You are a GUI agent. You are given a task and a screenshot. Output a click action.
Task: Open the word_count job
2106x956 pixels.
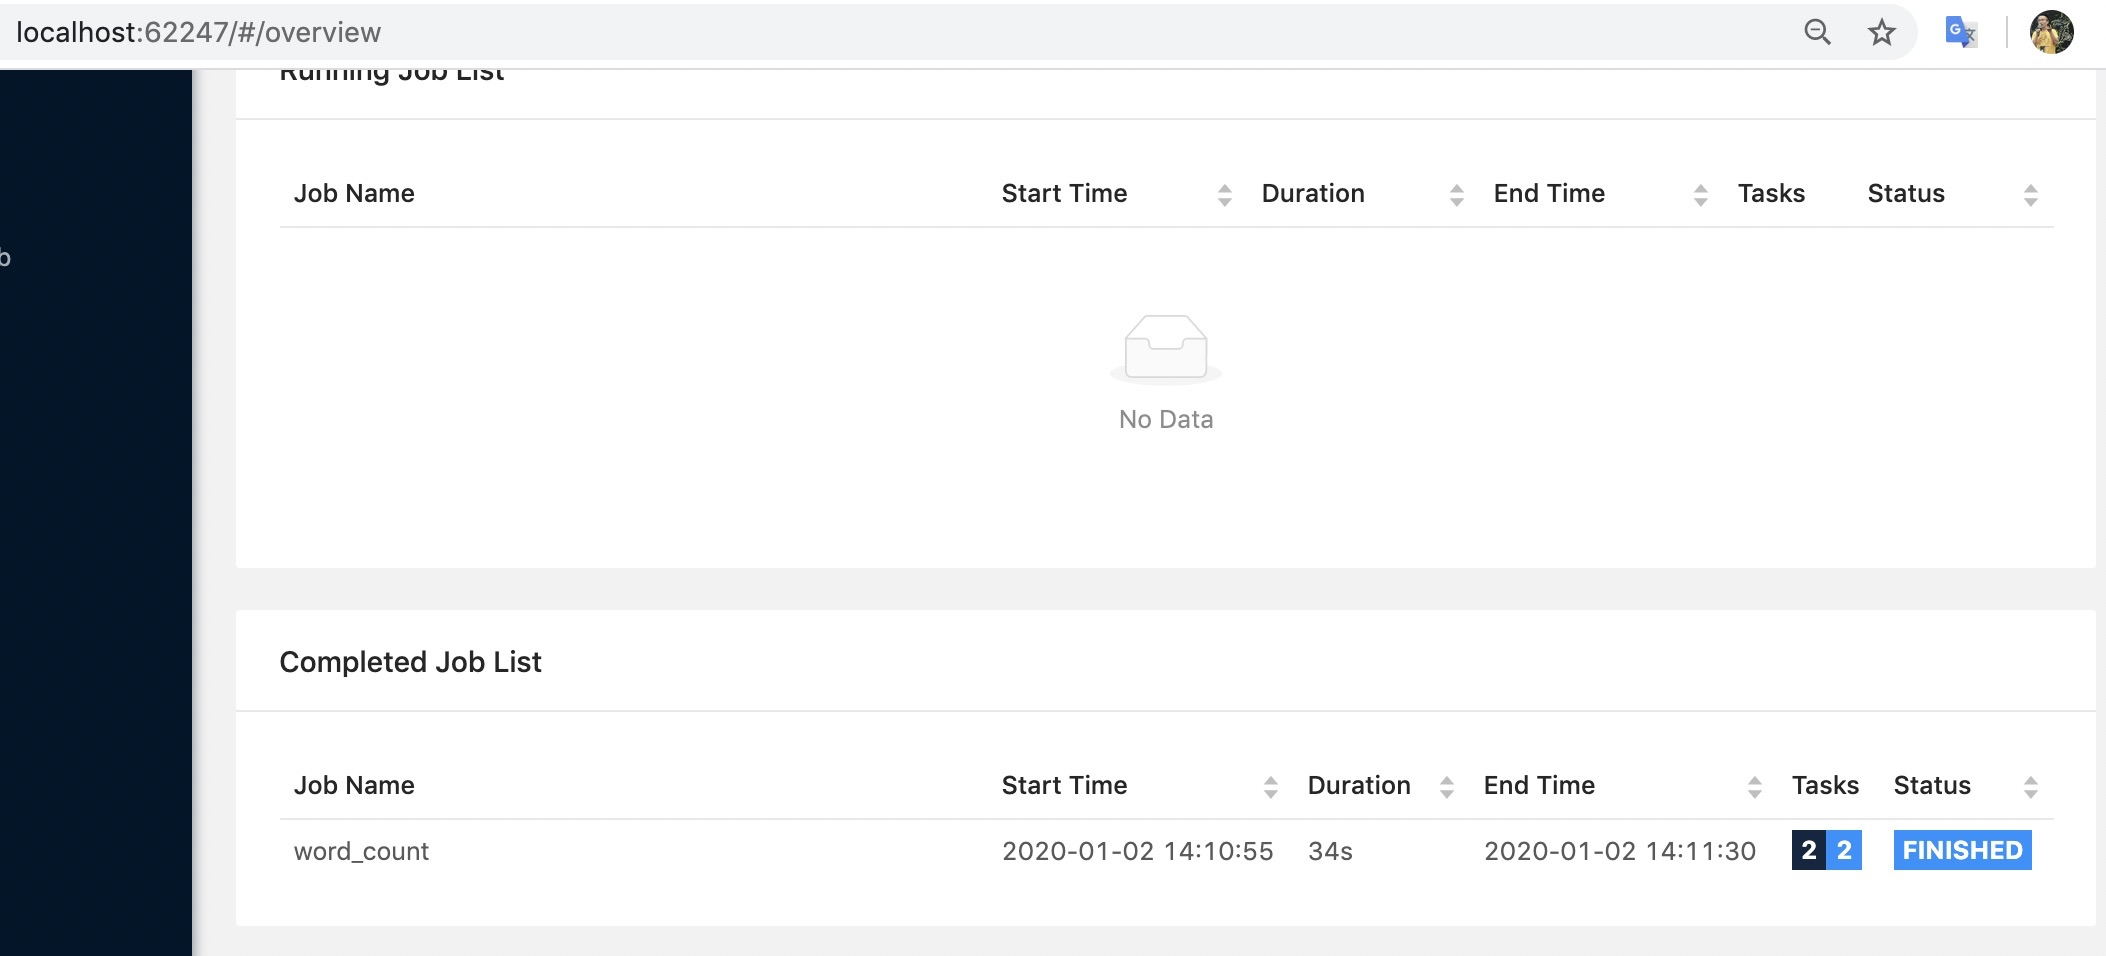[361, 851]
